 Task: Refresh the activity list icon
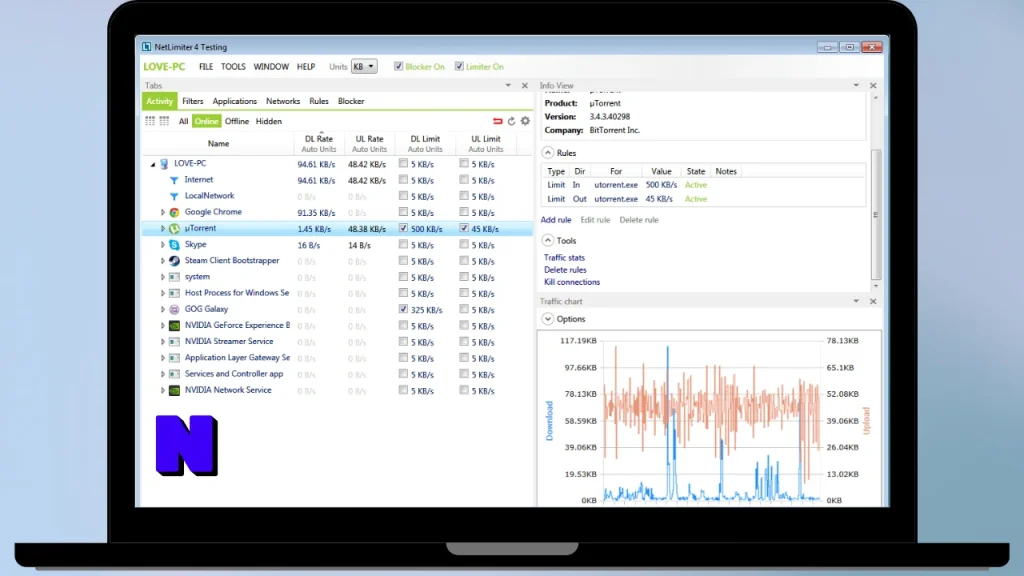click(511, 121)
